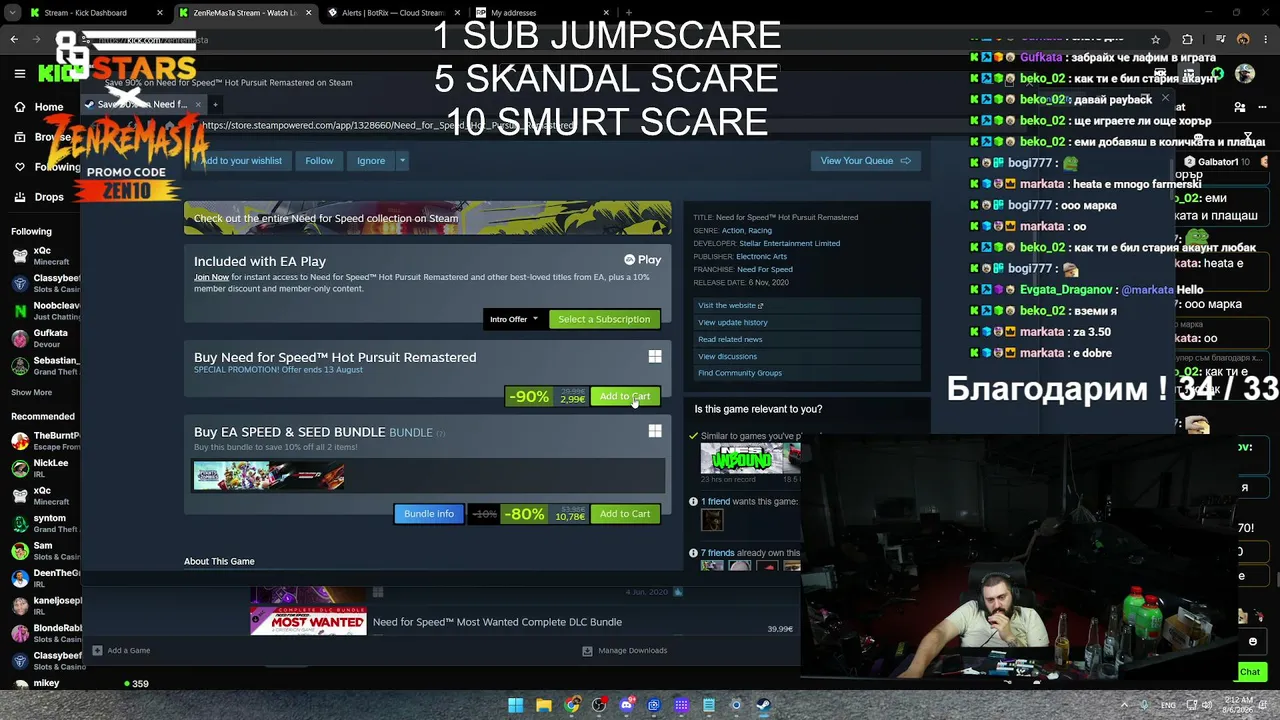Image resolution: width=1280 pixels, height=720 pixels.
Task: Open a new browser tab
Action: [628, 13]
